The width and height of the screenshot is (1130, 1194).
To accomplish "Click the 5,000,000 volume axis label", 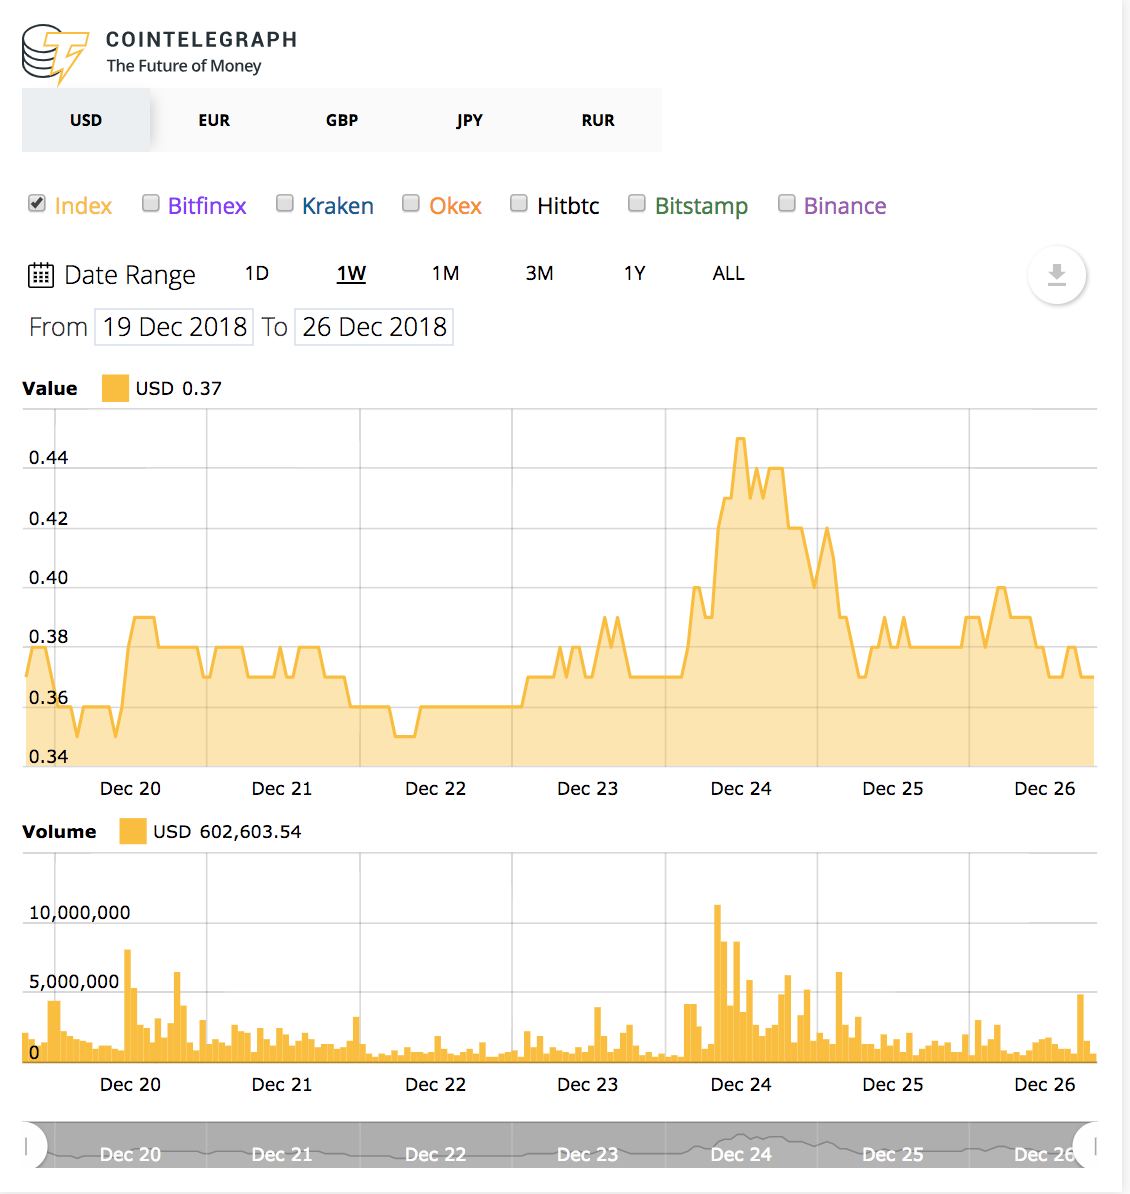I will pyautogui.click(x=74, y=982).
